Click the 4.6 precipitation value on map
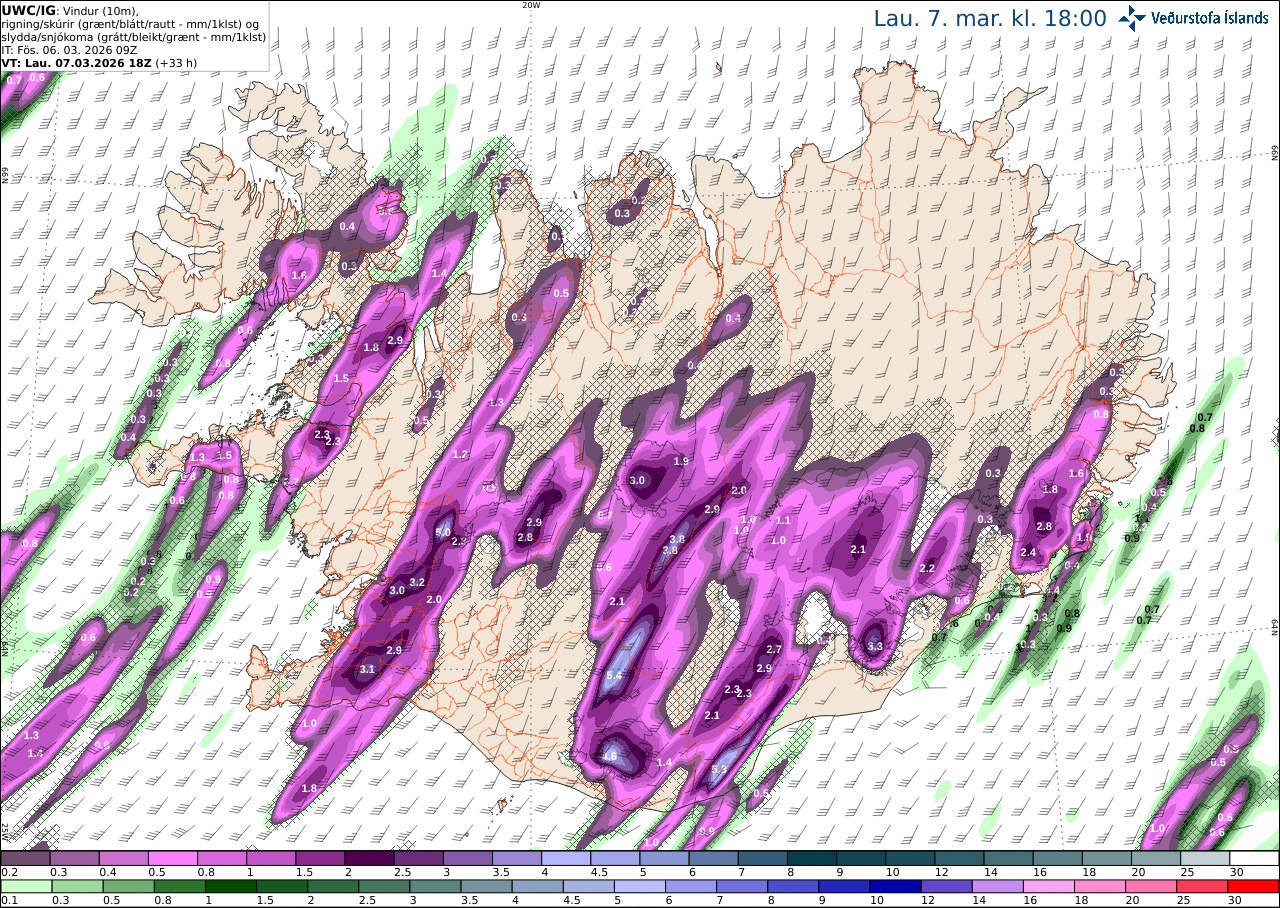 (x=610, y=757)
